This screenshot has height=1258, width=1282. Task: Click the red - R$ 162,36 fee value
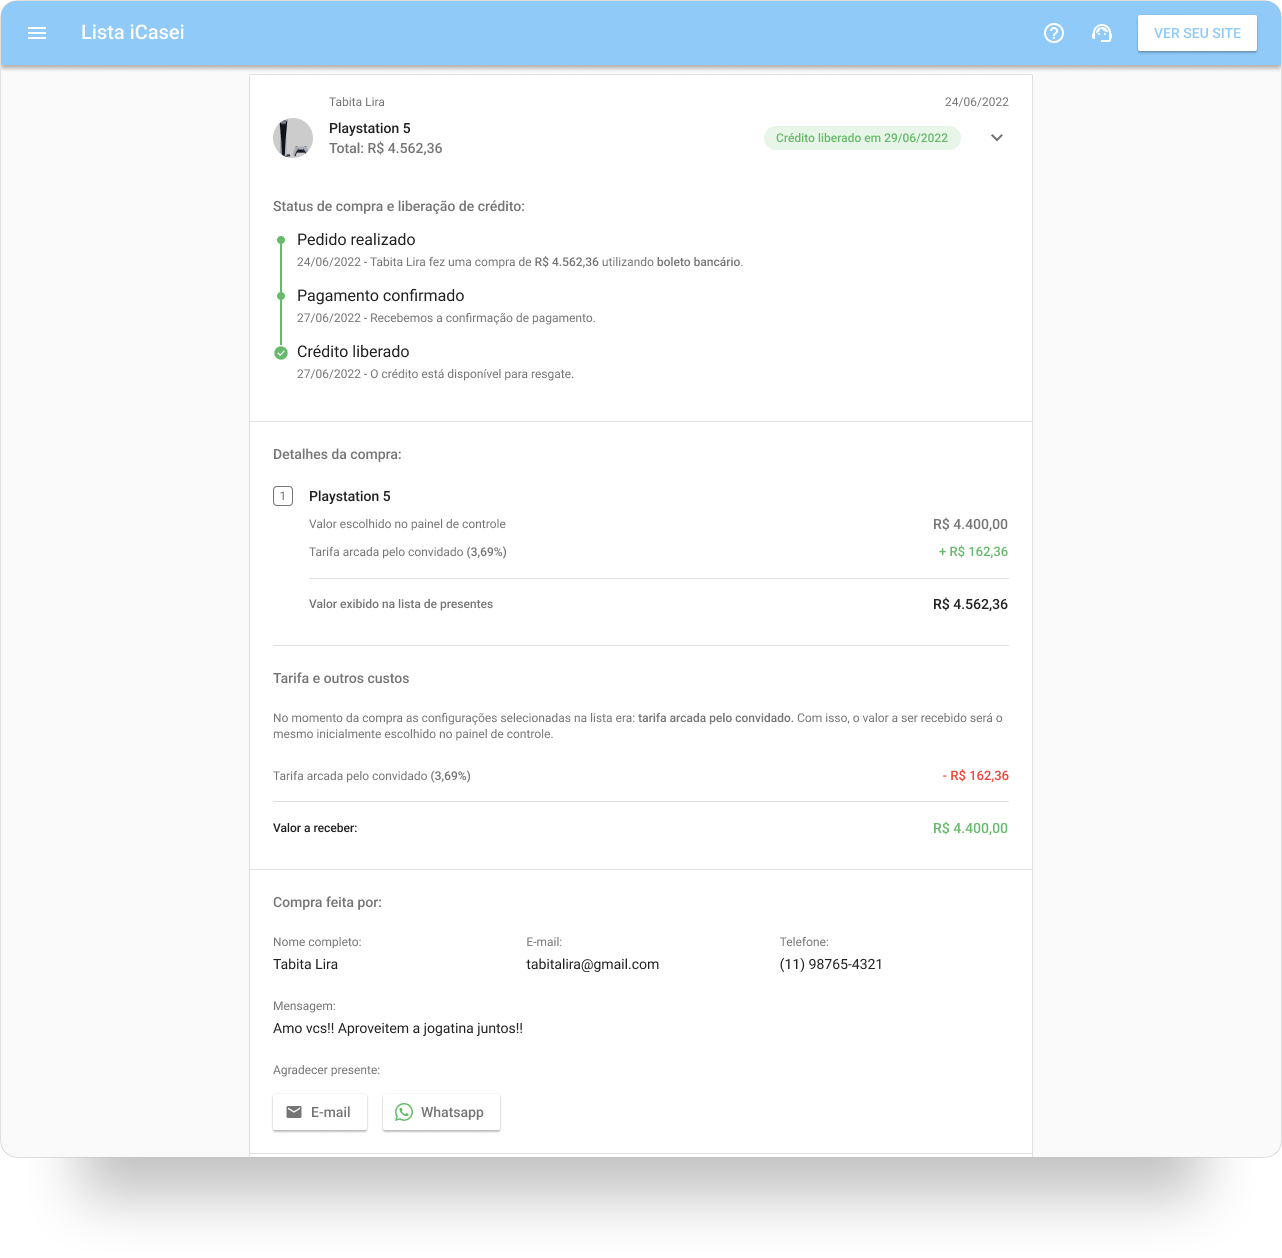975,776
